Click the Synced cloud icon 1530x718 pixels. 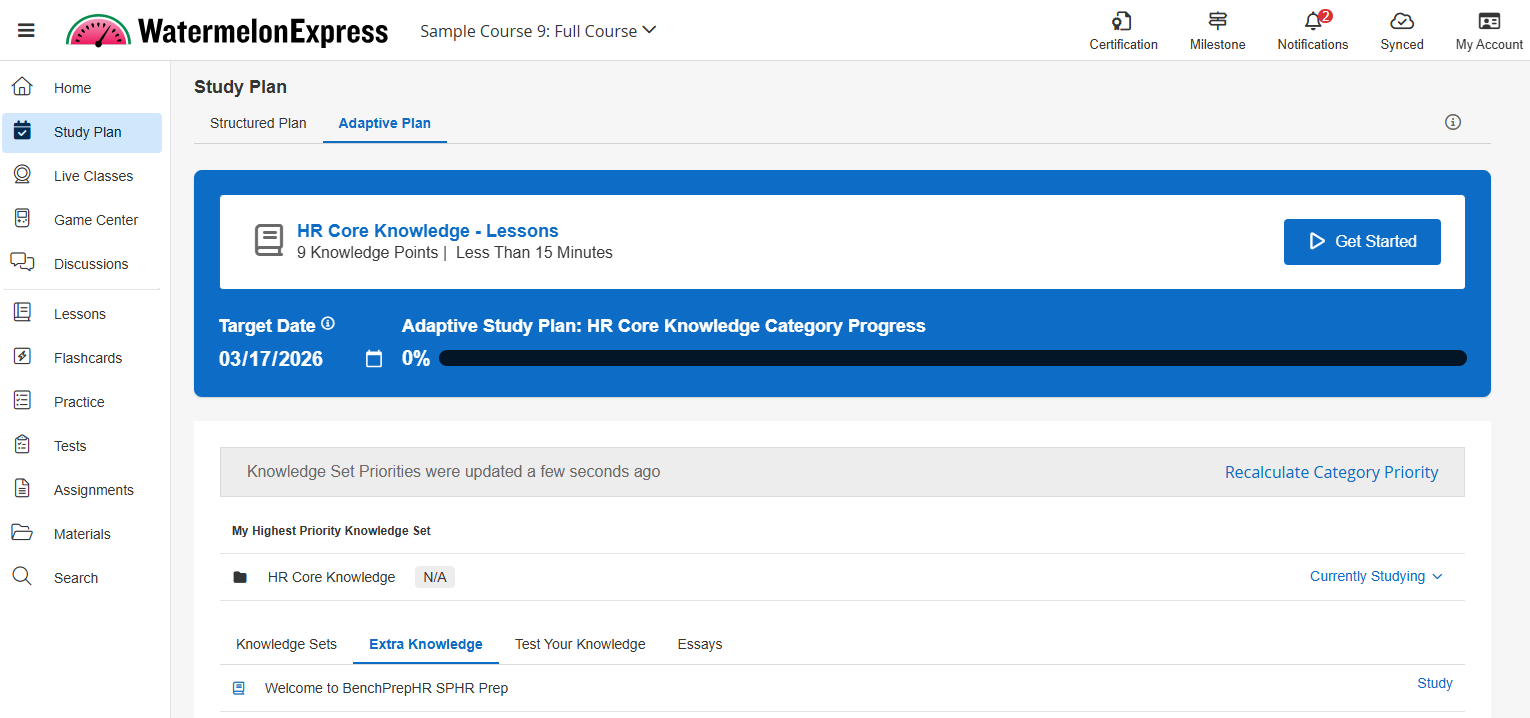click(x=1401, y=22)
